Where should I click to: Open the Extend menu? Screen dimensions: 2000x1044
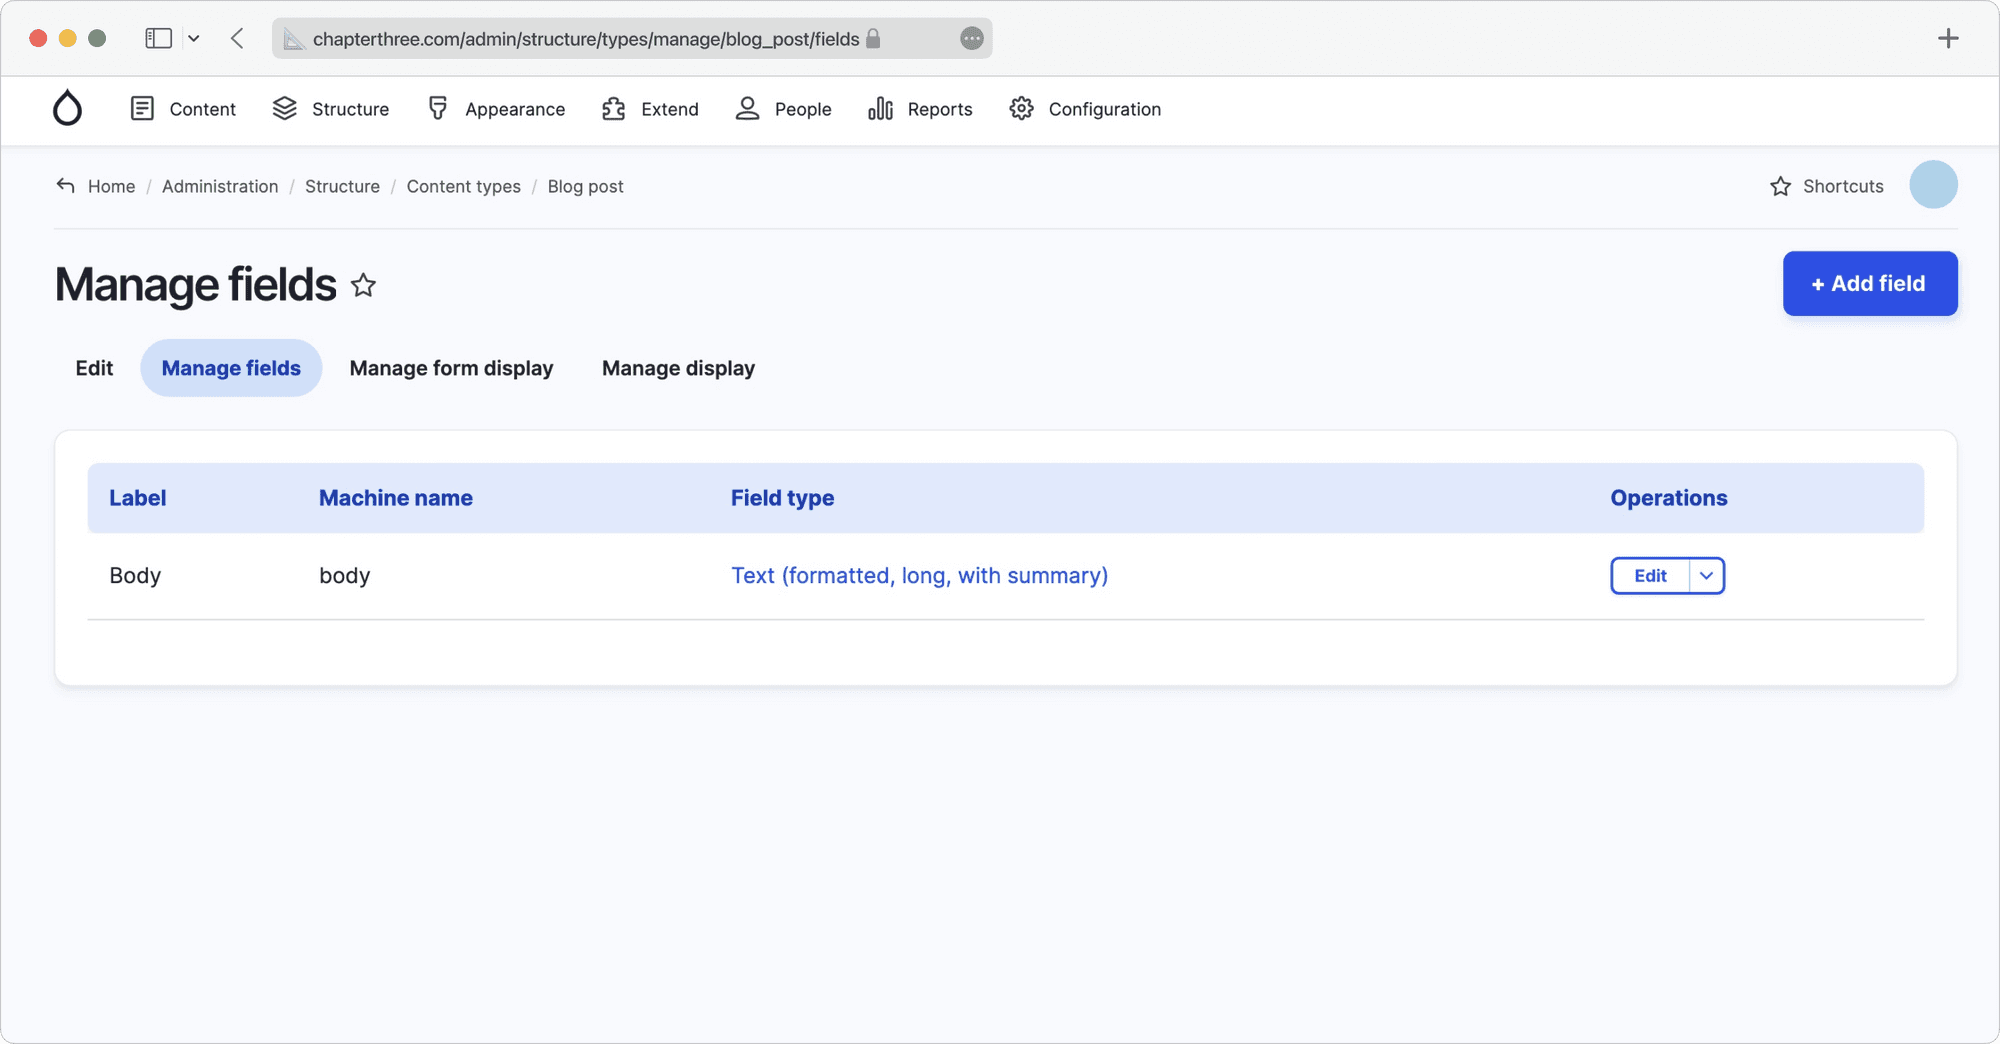[x=650, y=109]
